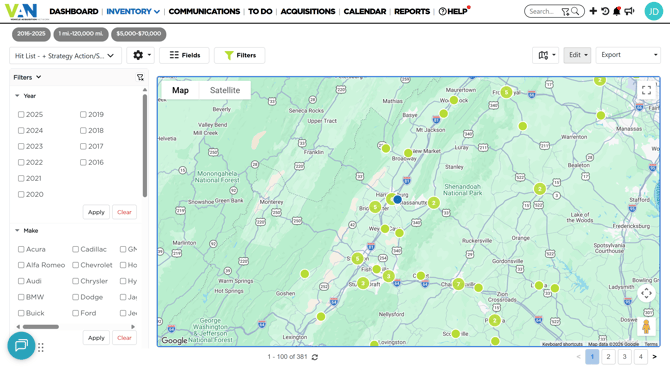This screenshot has width=670, height=367.
Task: Open To Do section
Action: click(x=260, y=12)
